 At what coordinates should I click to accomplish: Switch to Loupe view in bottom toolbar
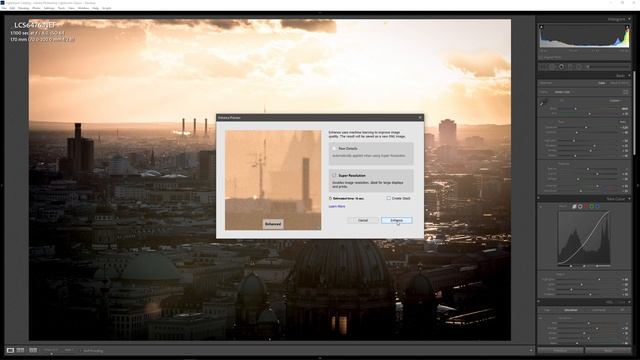10,350
